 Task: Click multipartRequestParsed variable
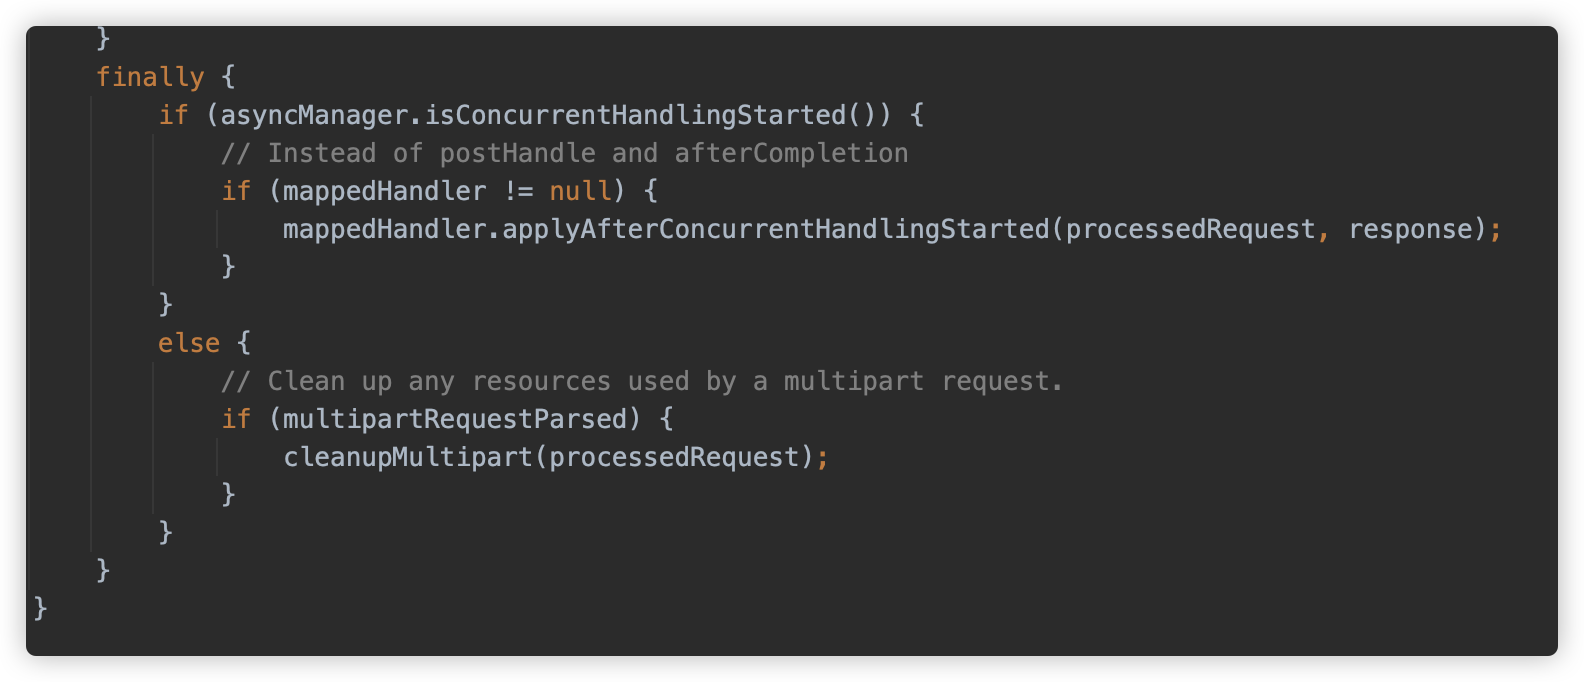click(x=455, y=419)
